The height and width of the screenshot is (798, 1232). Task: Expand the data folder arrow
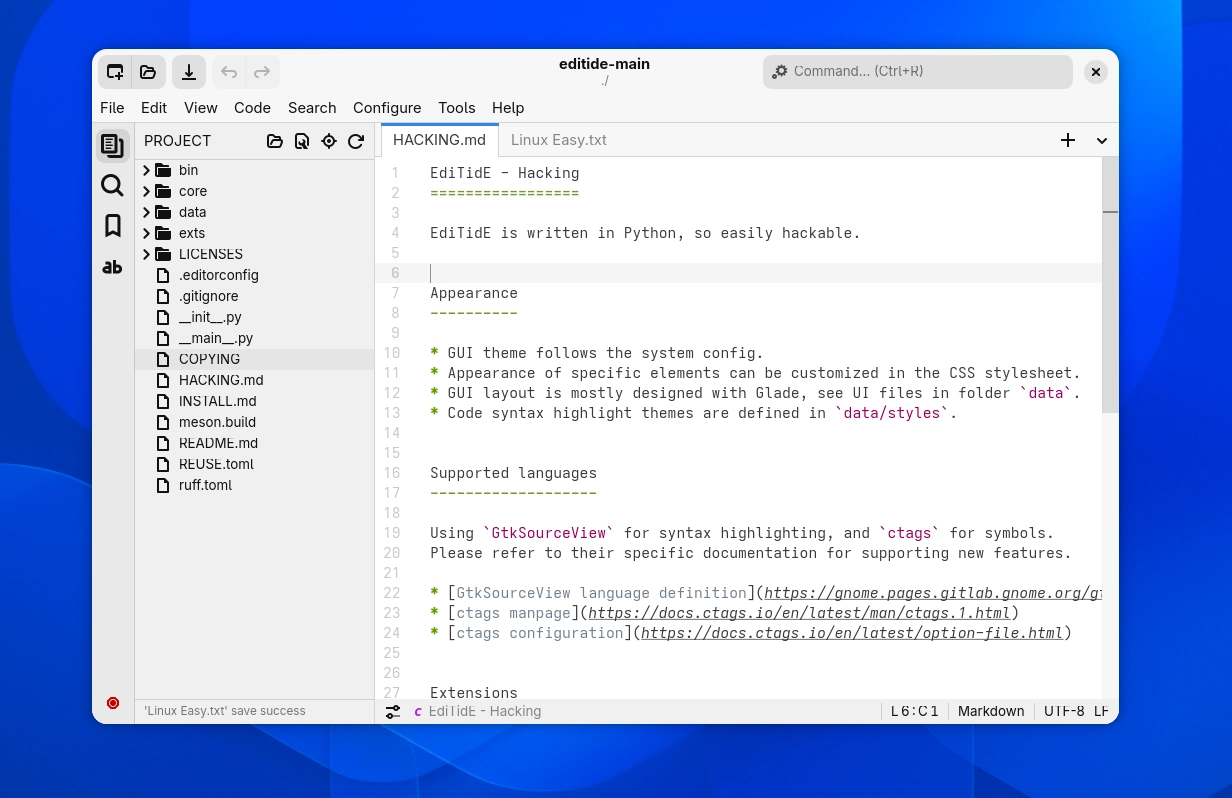point(146,212)
